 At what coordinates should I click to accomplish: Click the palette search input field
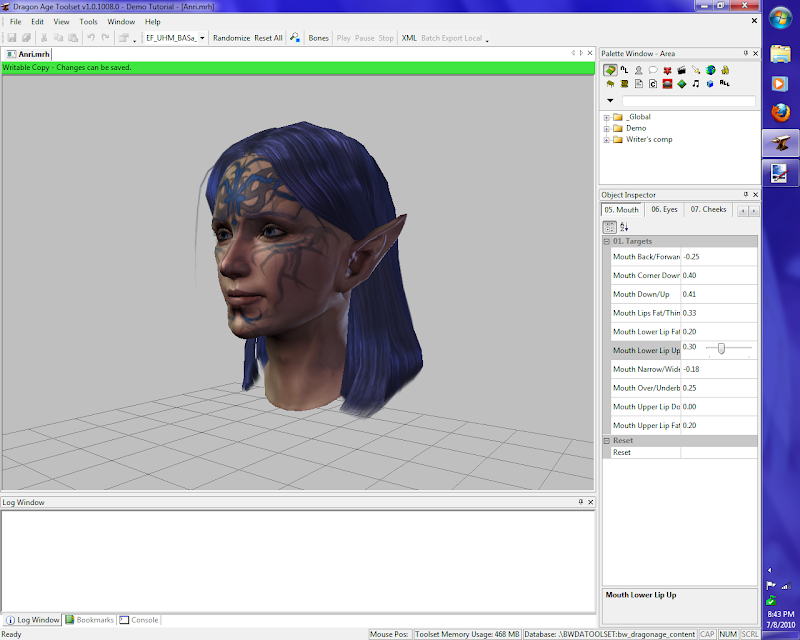pyautogui.click(x=688, y=101)
